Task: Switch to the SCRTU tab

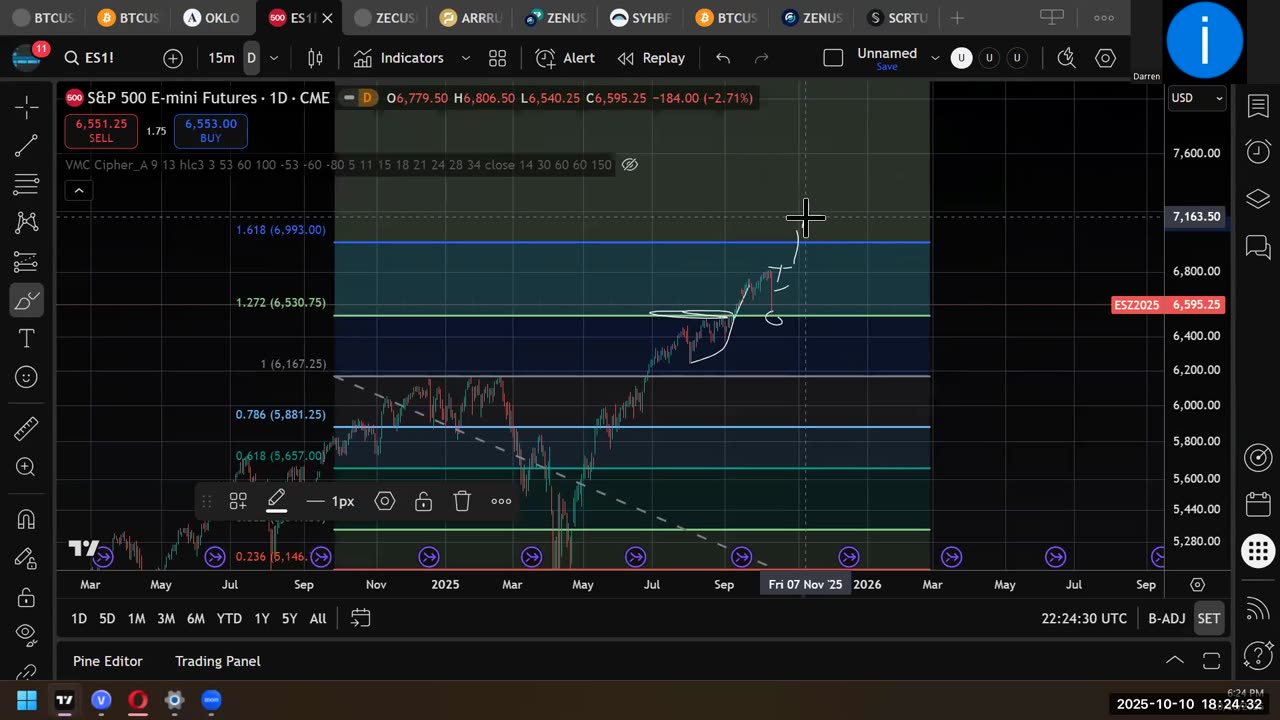Action: click(x=898, y=18)
